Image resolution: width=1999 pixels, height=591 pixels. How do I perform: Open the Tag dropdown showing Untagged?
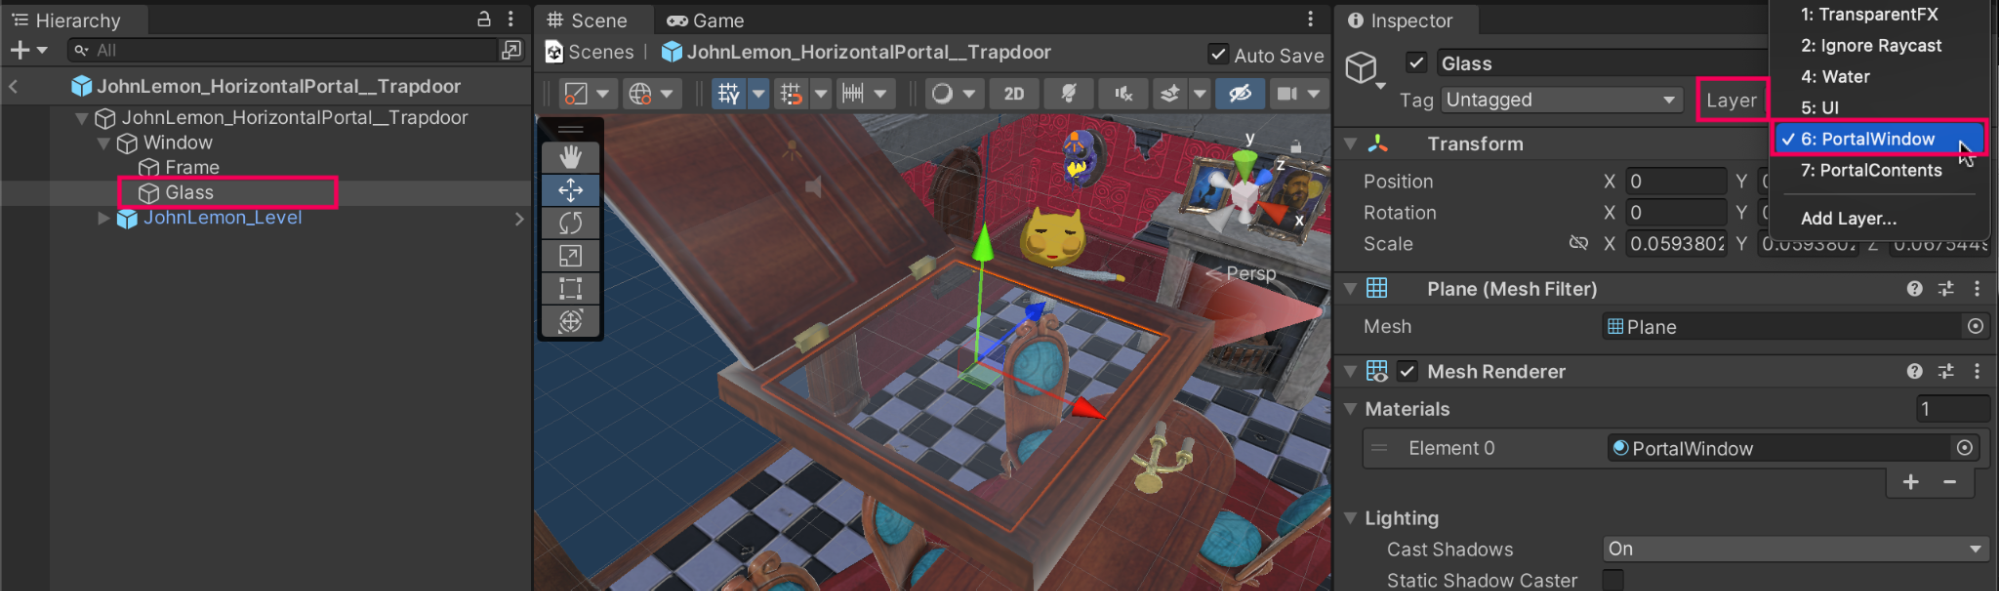[1560, 100]
